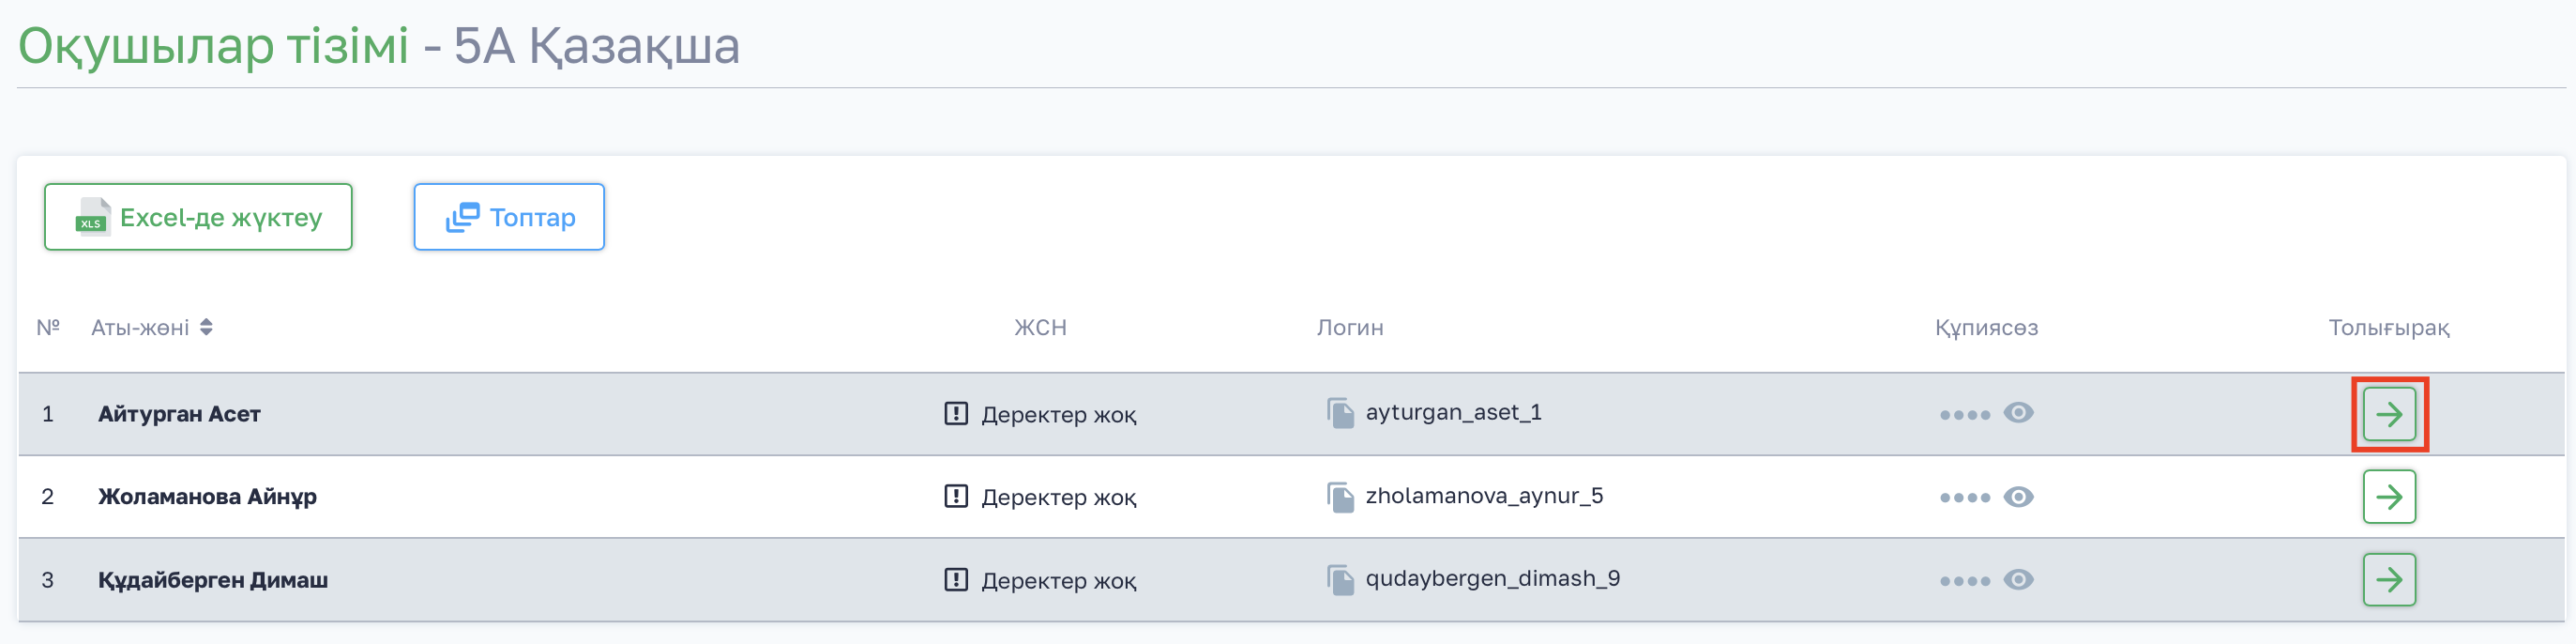
Task: Select student name Айтурган Асет
Action: coord(179,414)
